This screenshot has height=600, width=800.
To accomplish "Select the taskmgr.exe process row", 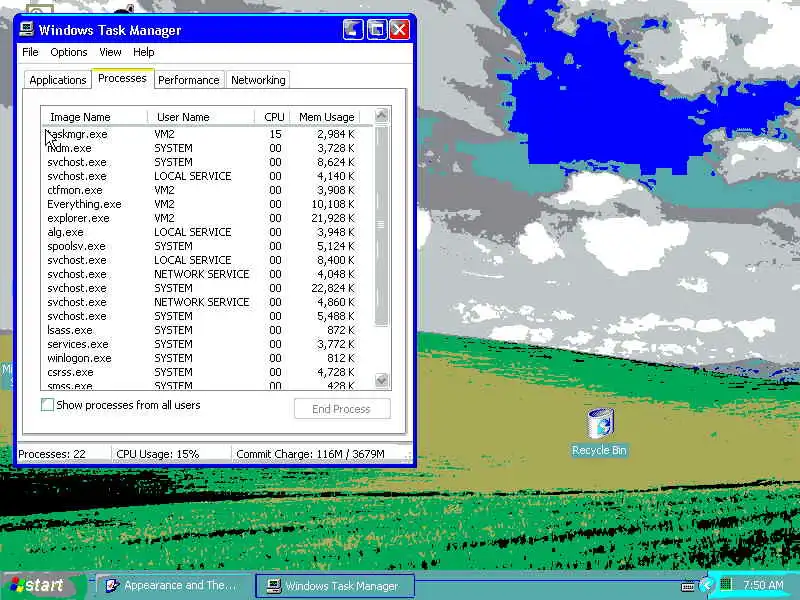I will coord(201,134).
